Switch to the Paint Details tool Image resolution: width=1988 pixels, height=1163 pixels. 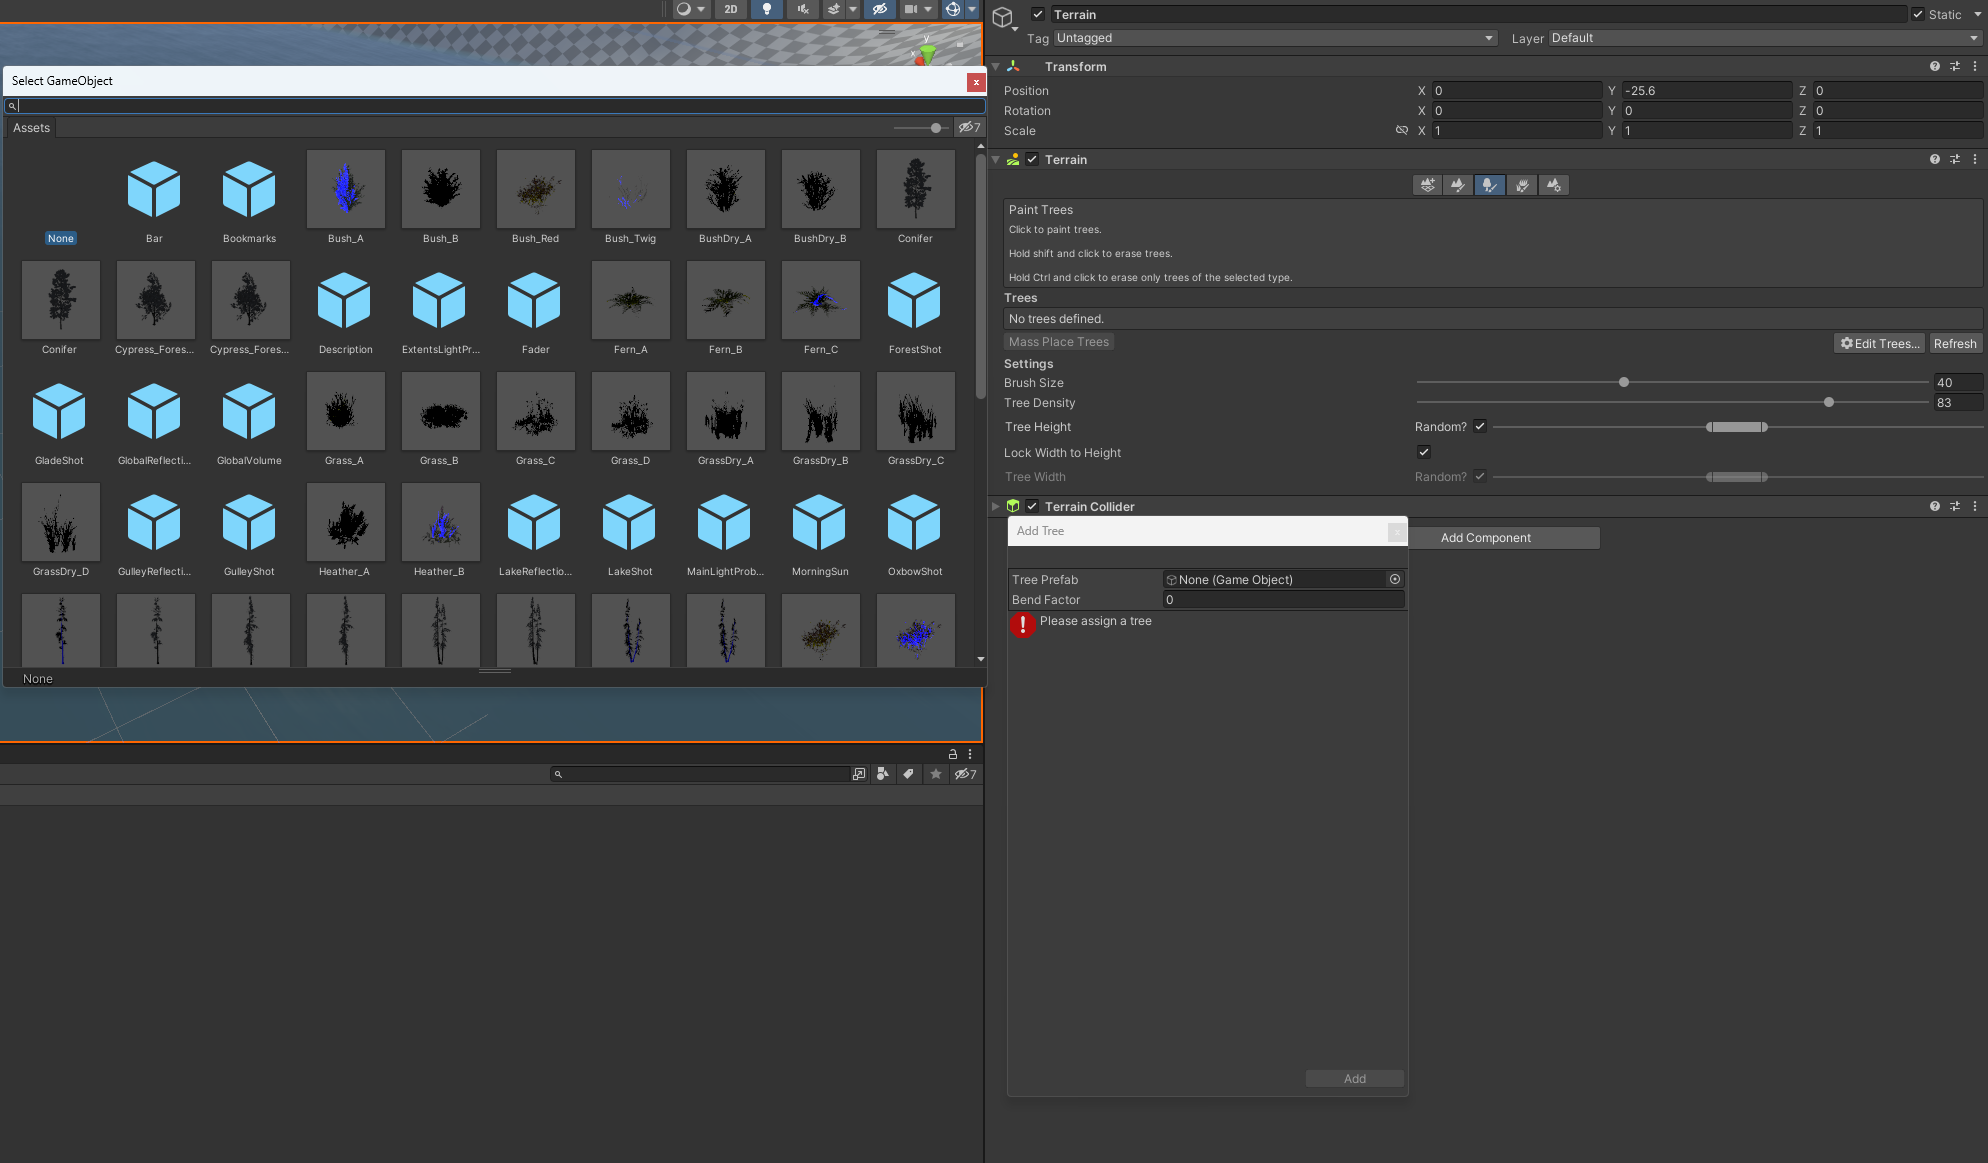(x=1521, y=185)
